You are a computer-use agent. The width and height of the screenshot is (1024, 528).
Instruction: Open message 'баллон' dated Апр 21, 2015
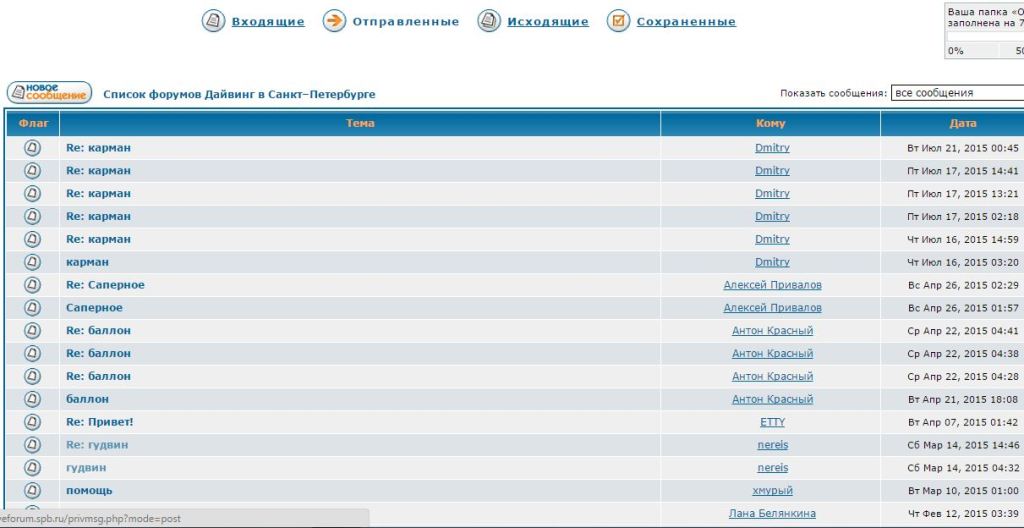[87, 399]
